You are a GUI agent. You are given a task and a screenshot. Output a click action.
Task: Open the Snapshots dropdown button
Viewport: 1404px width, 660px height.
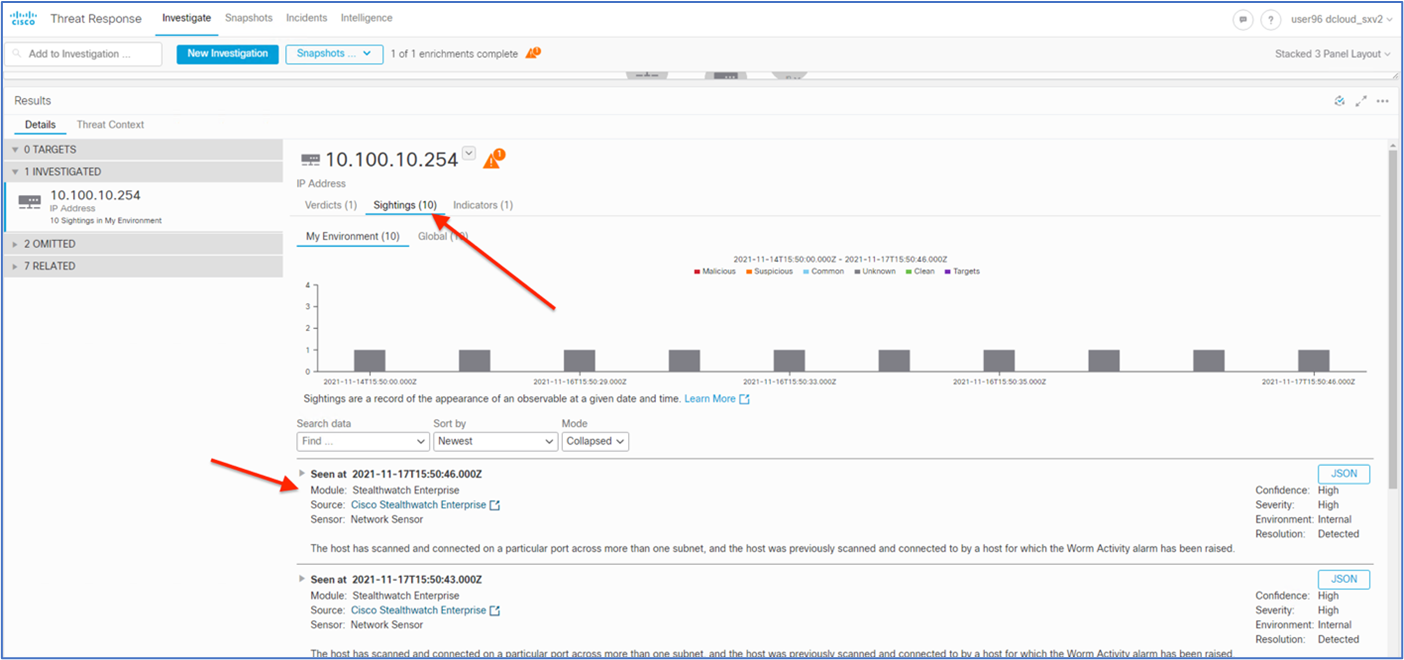(x=334, y=54)
